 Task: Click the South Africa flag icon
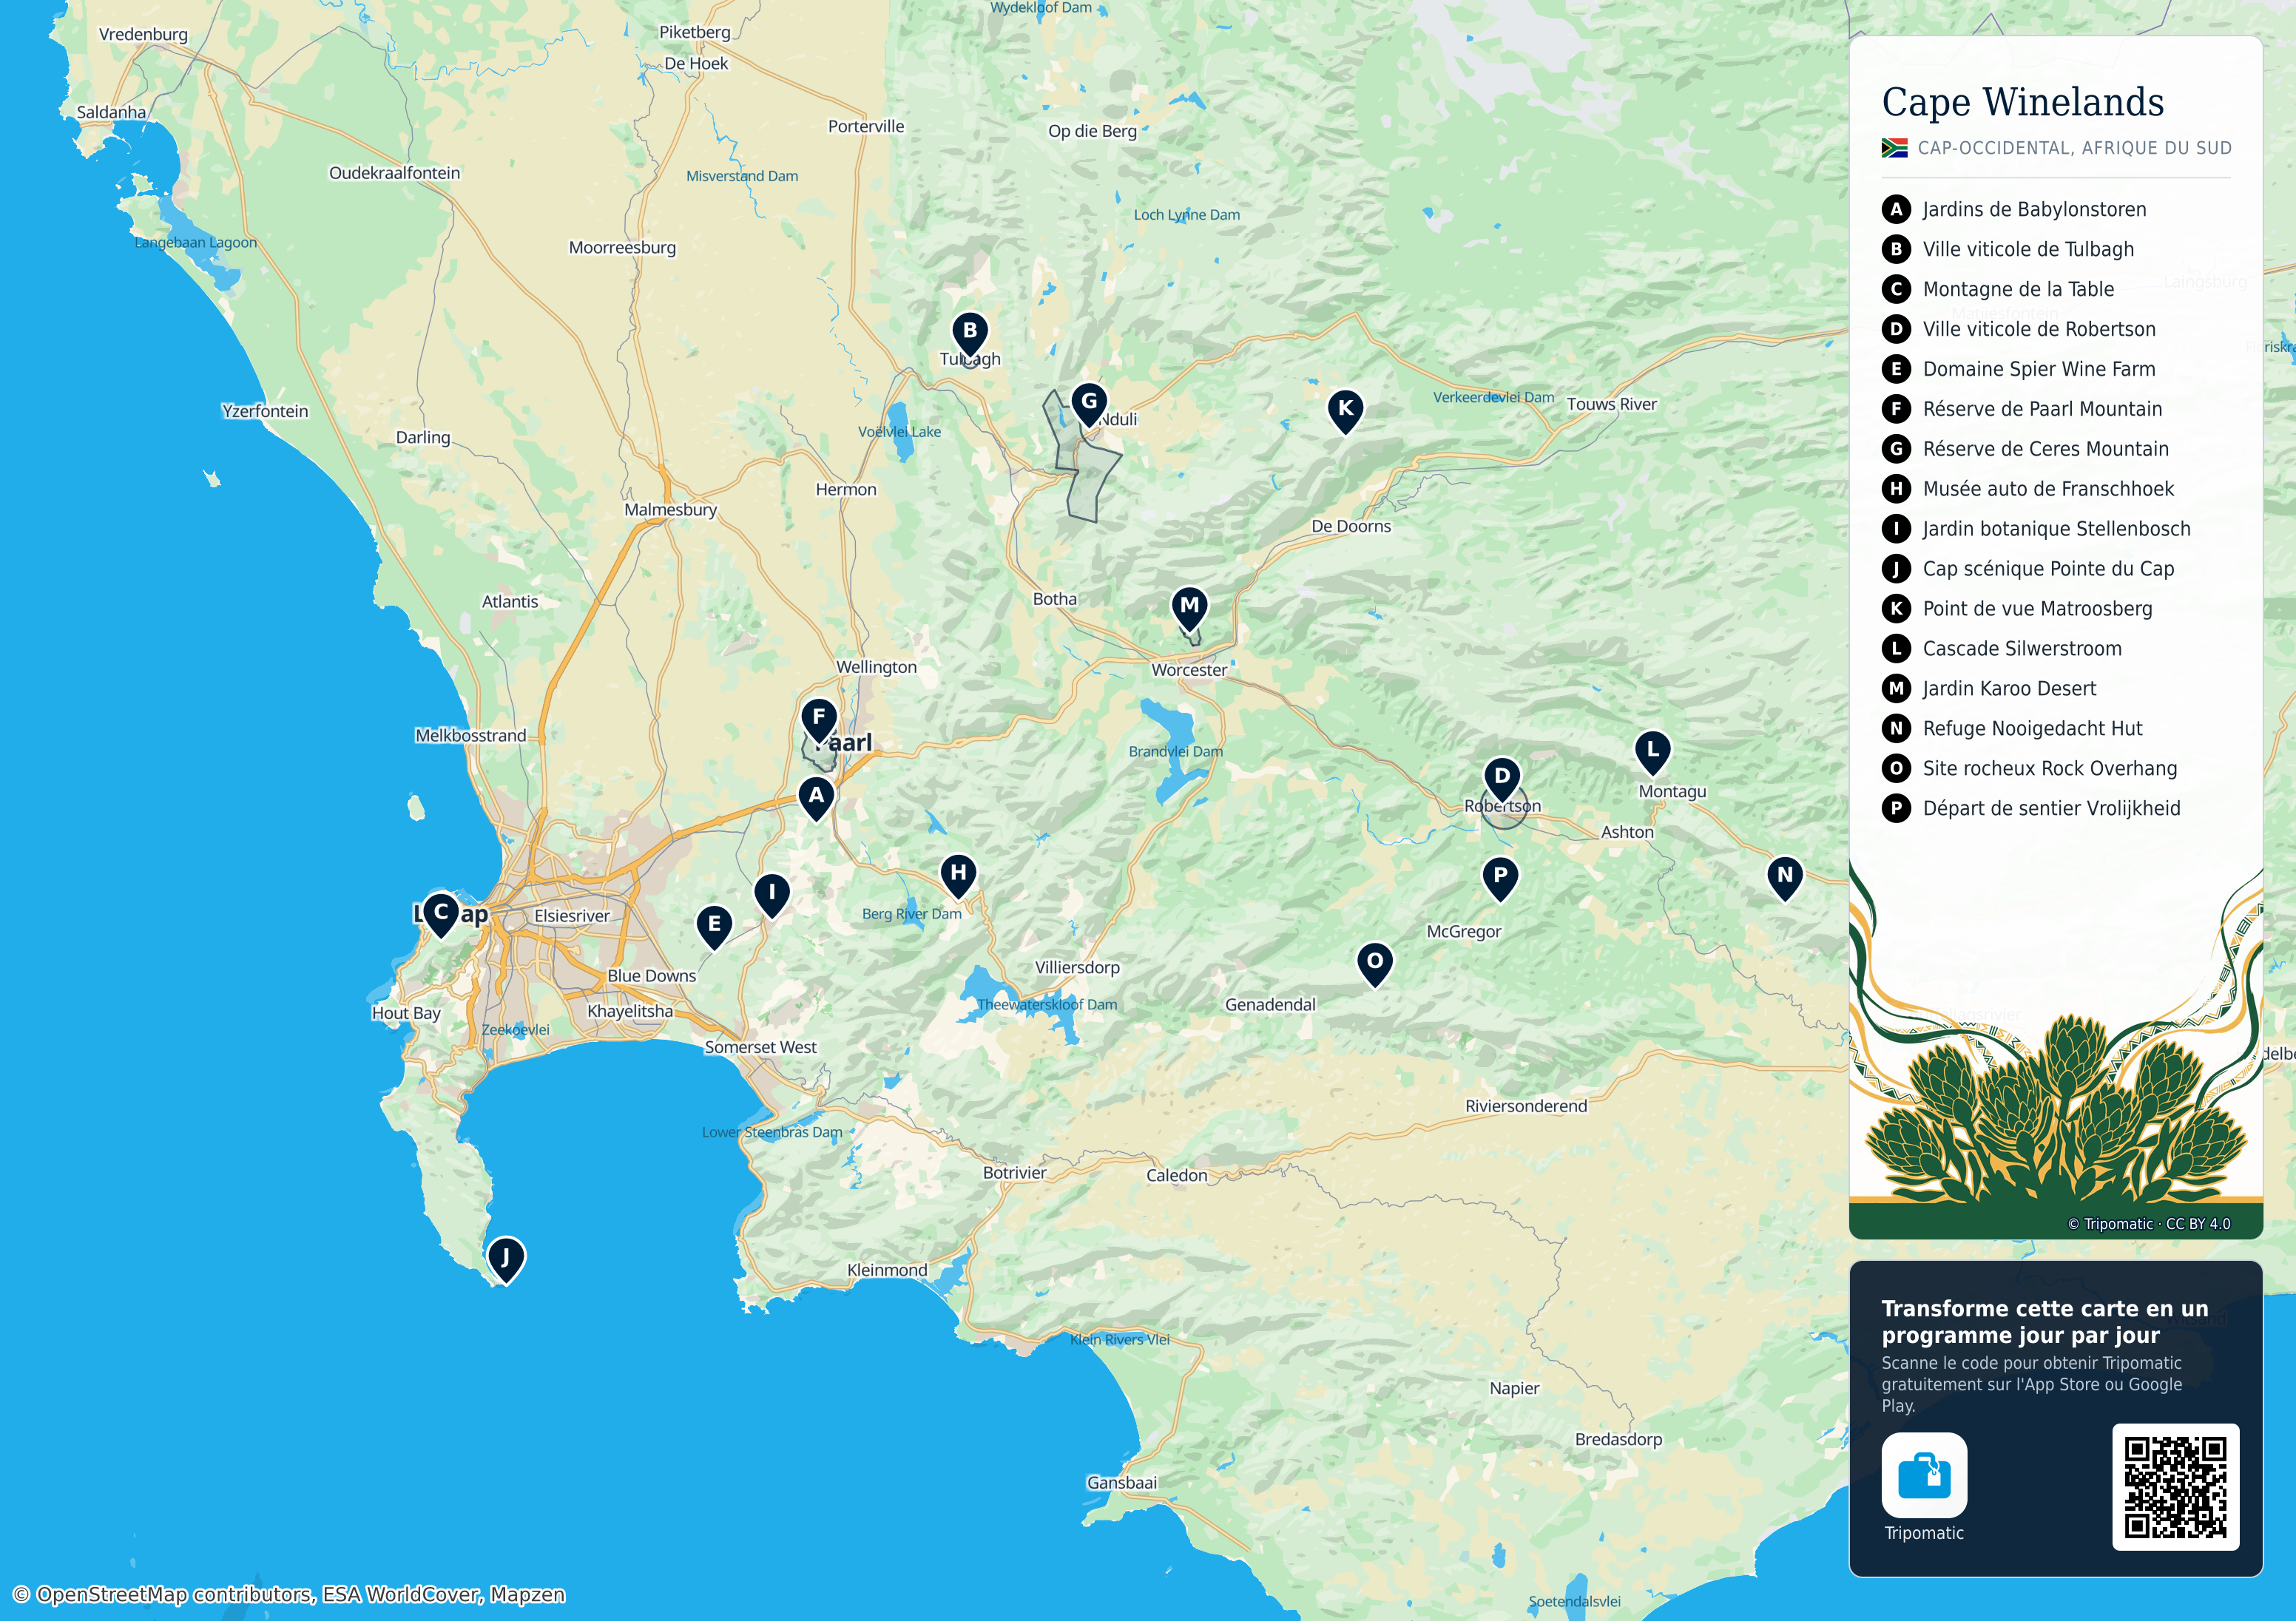click(x=1894, y=148)
